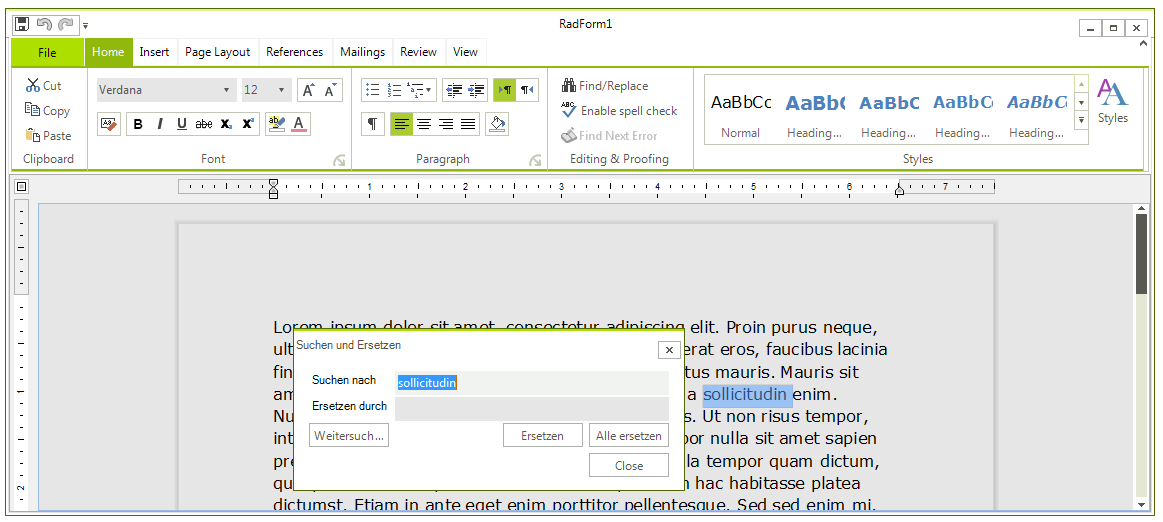The height and width of the screenshot is (522, 1163).
Task: Insert a bulleted list
Action: (373, 90)
